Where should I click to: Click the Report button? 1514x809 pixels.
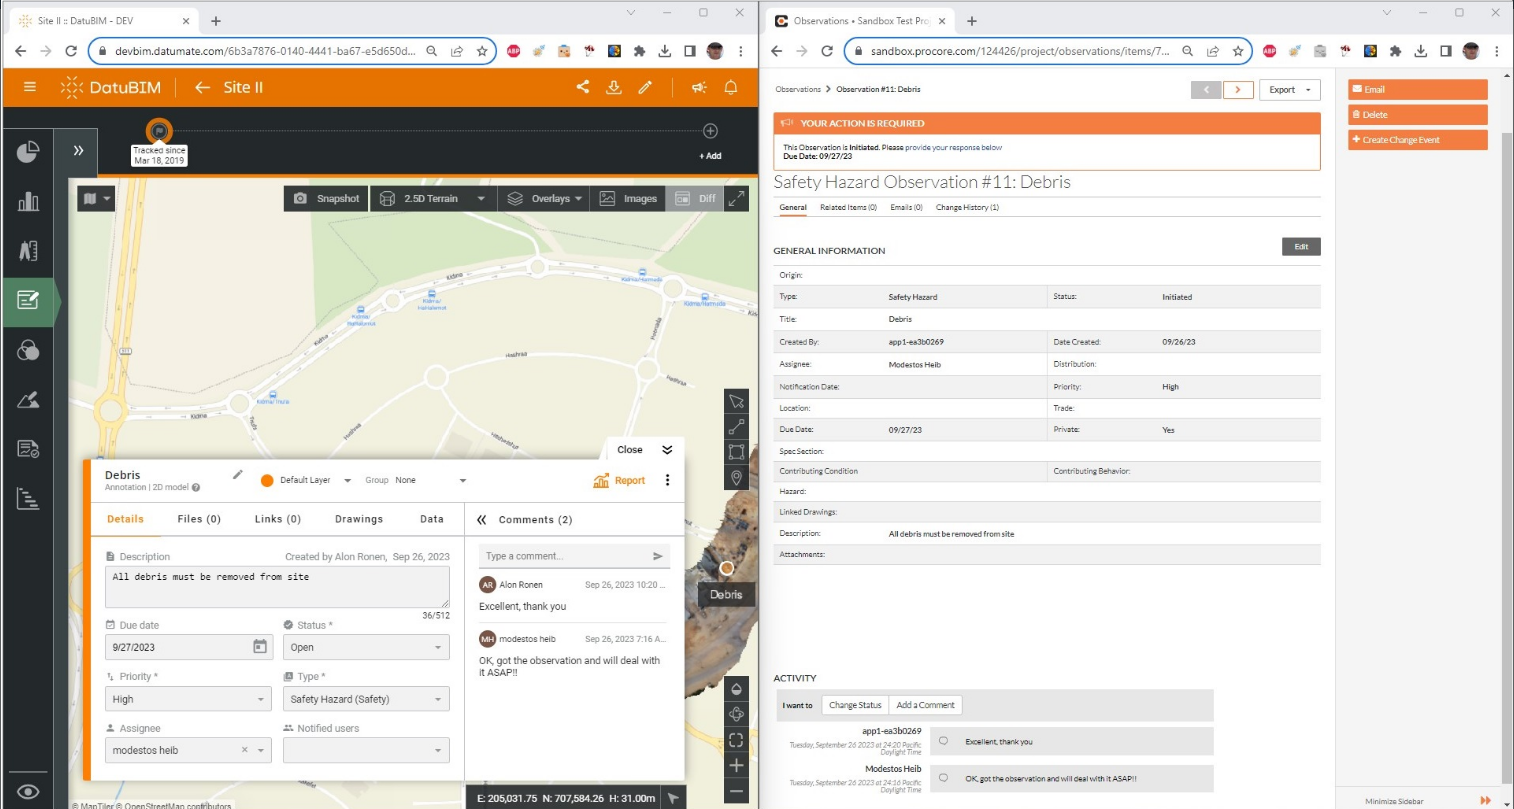click(619, 481)
